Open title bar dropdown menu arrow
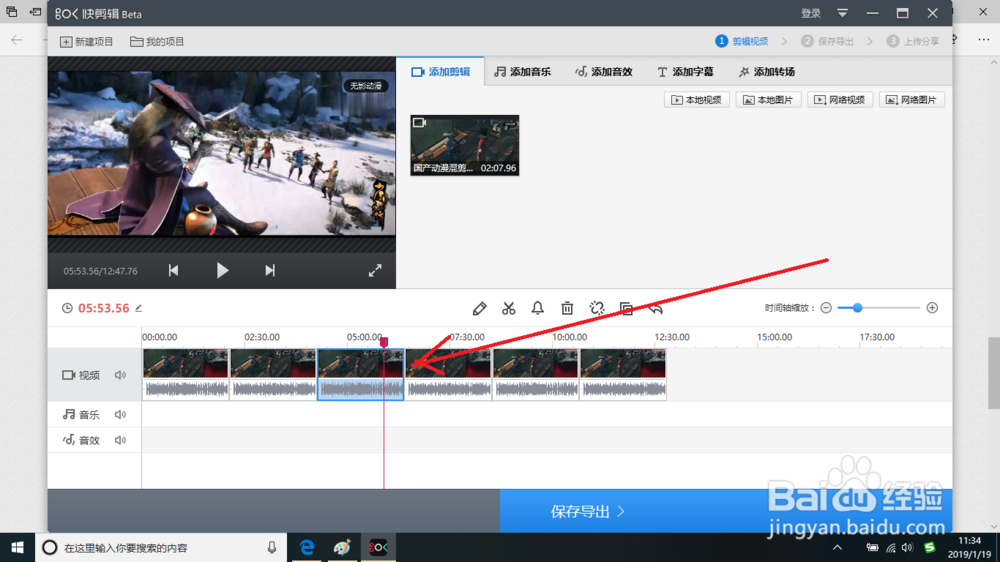Screen dimensions: 1000x562 (x=842, y=13)
